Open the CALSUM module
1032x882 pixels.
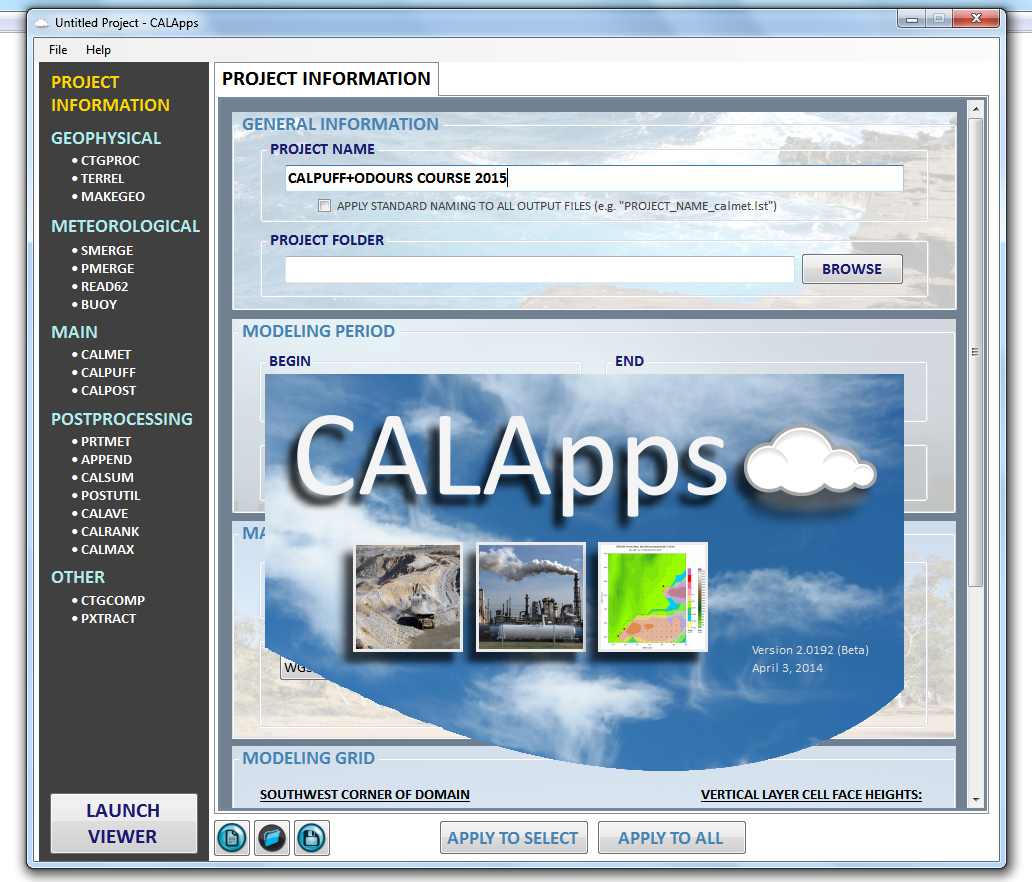click(107, 478)
